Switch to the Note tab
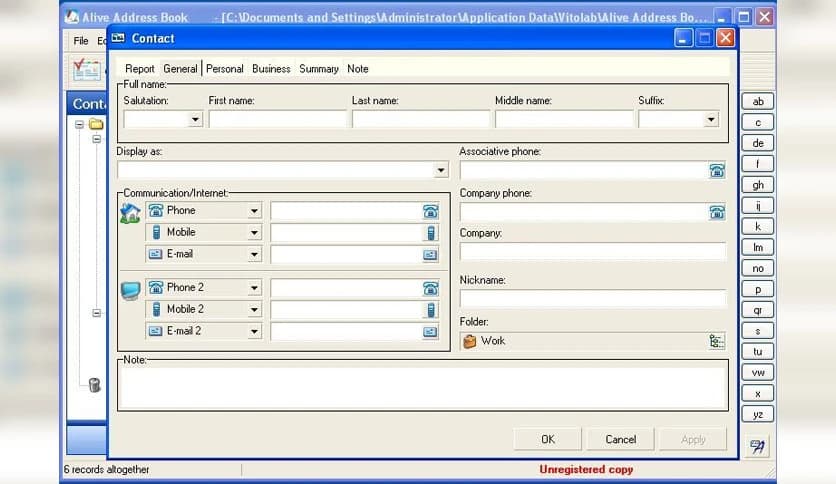Image resolution: width=836 pixels, height=484 pixels. point(358,69)
